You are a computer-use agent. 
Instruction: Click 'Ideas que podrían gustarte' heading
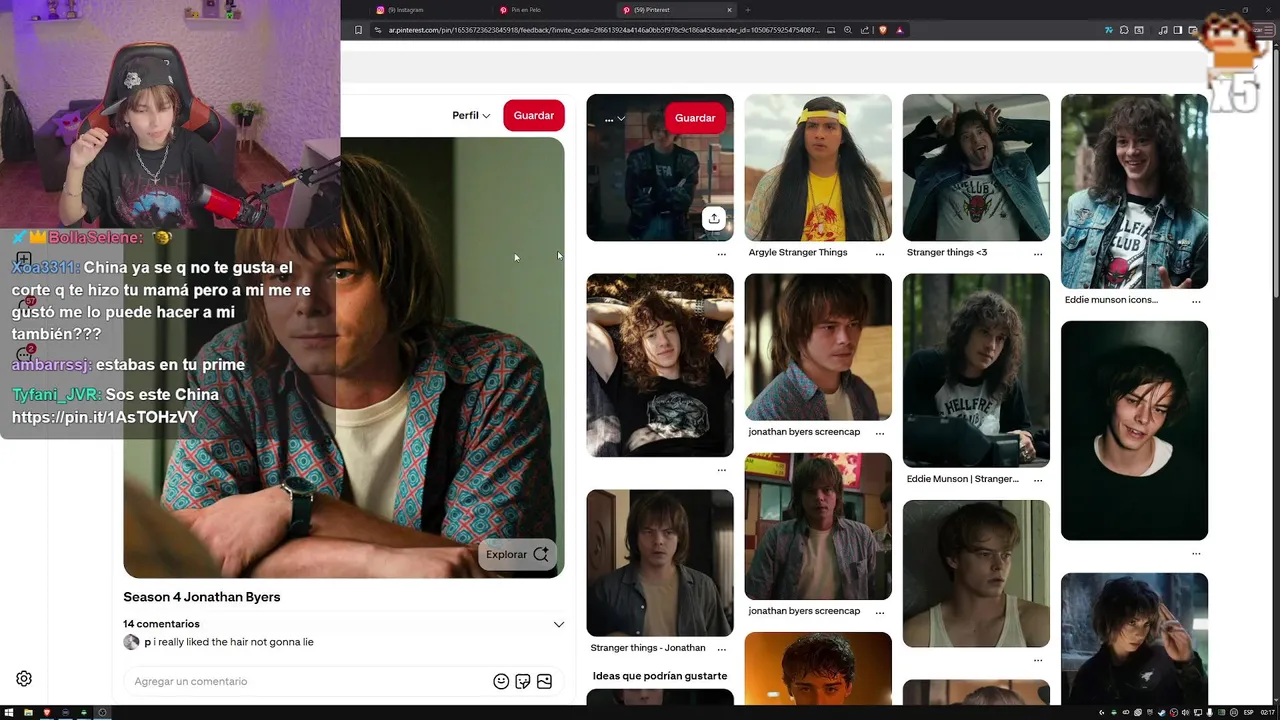660,676
